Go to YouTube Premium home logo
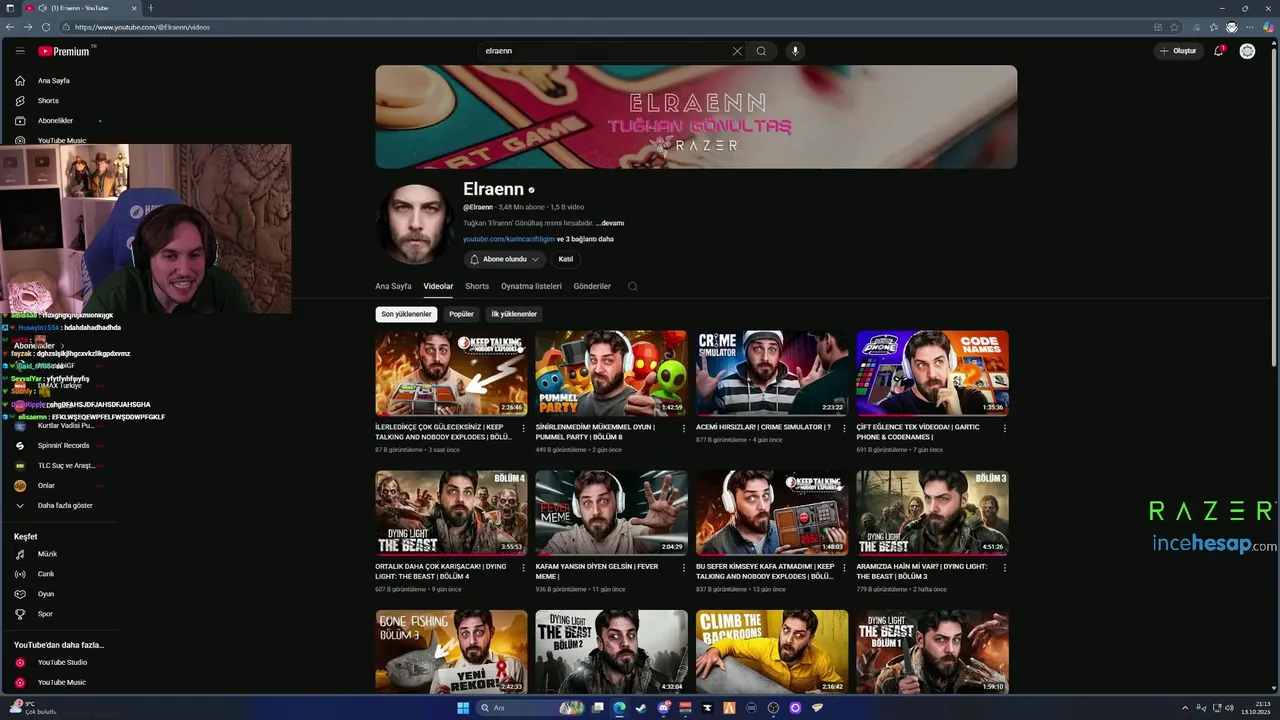 [x=65, y=51]
